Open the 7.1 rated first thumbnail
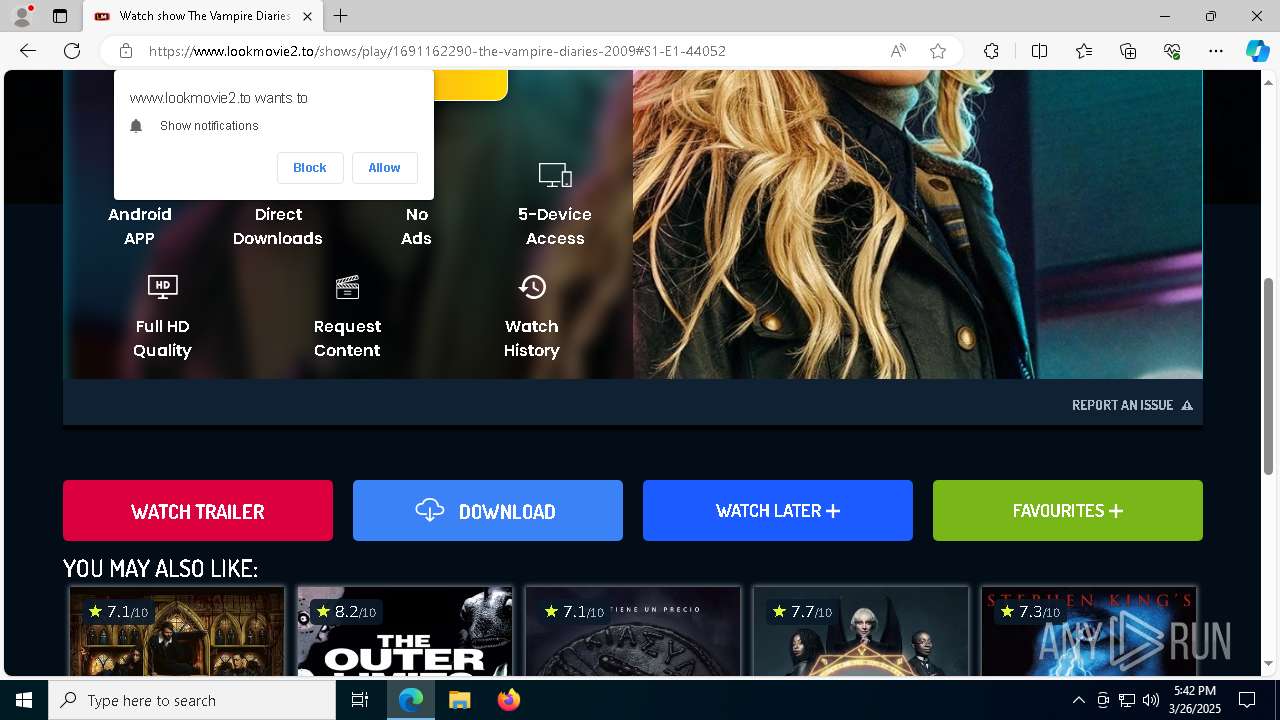 click(x=177, y=631)
